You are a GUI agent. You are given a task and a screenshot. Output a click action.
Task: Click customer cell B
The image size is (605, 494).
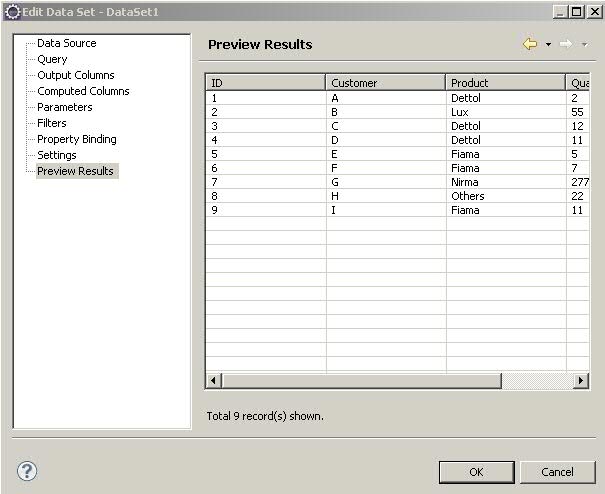(385, 112)
